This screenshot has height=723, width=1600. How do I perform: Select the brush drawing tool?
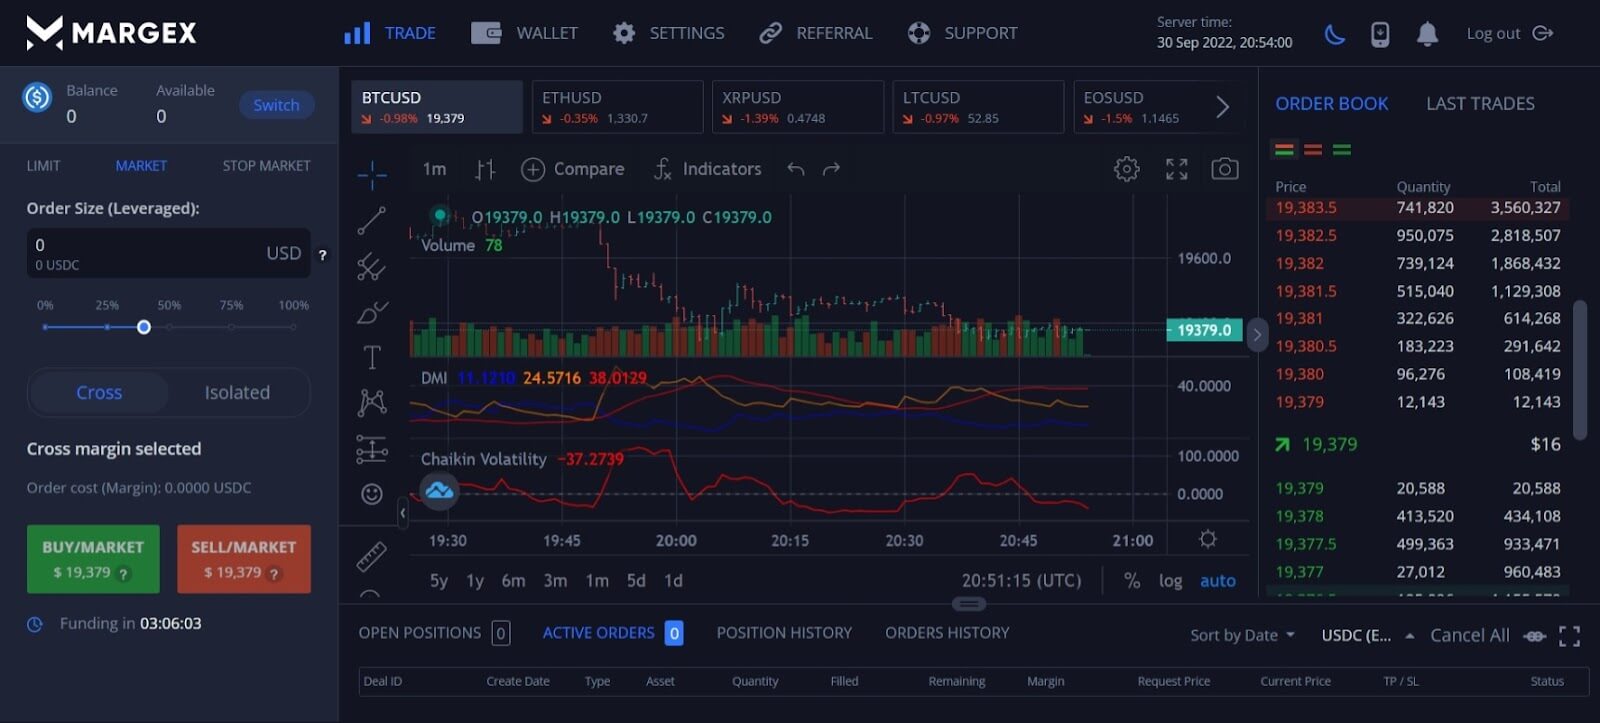coord(372,312)
